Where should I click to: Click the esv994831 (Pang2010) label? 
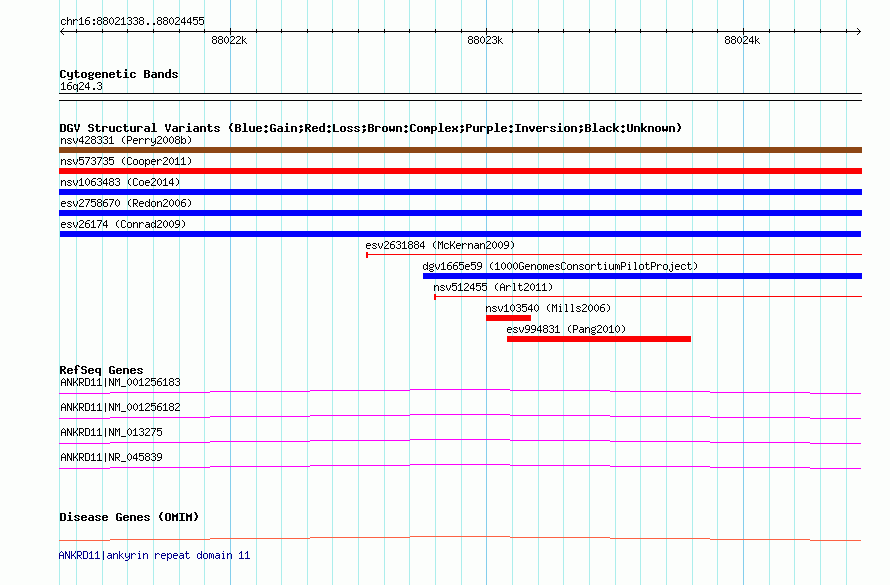coord(566,329)
